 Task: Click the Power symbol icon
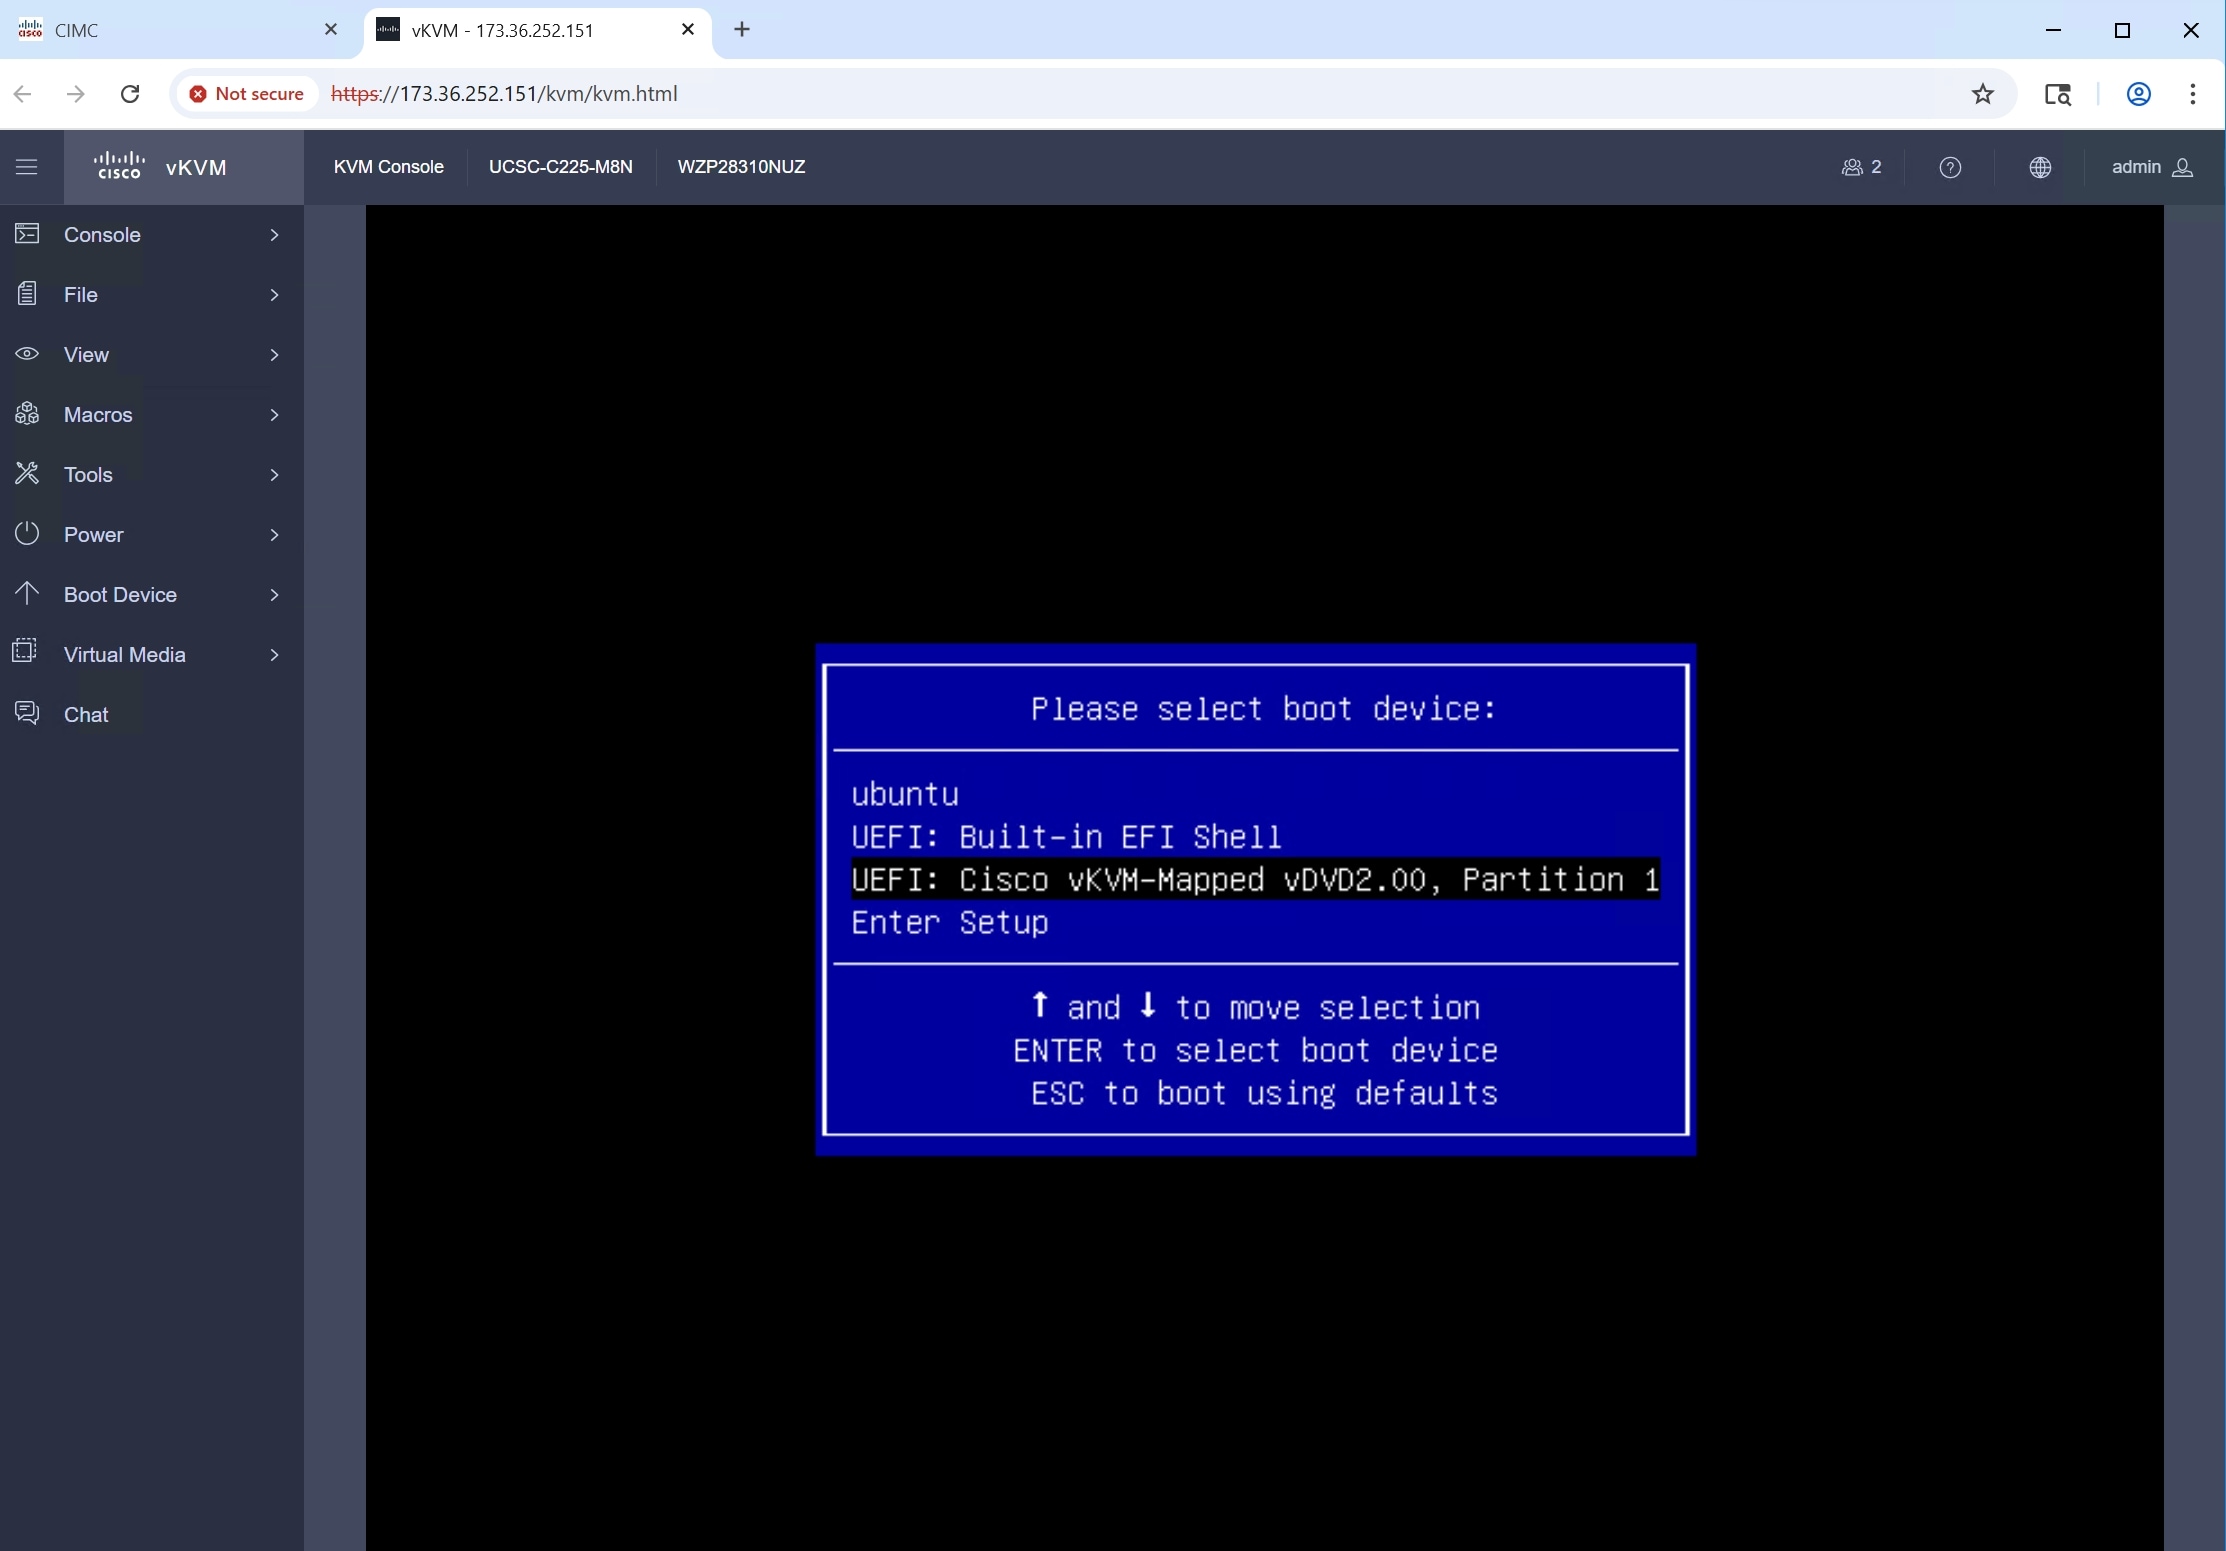click(x=27, y=534)
